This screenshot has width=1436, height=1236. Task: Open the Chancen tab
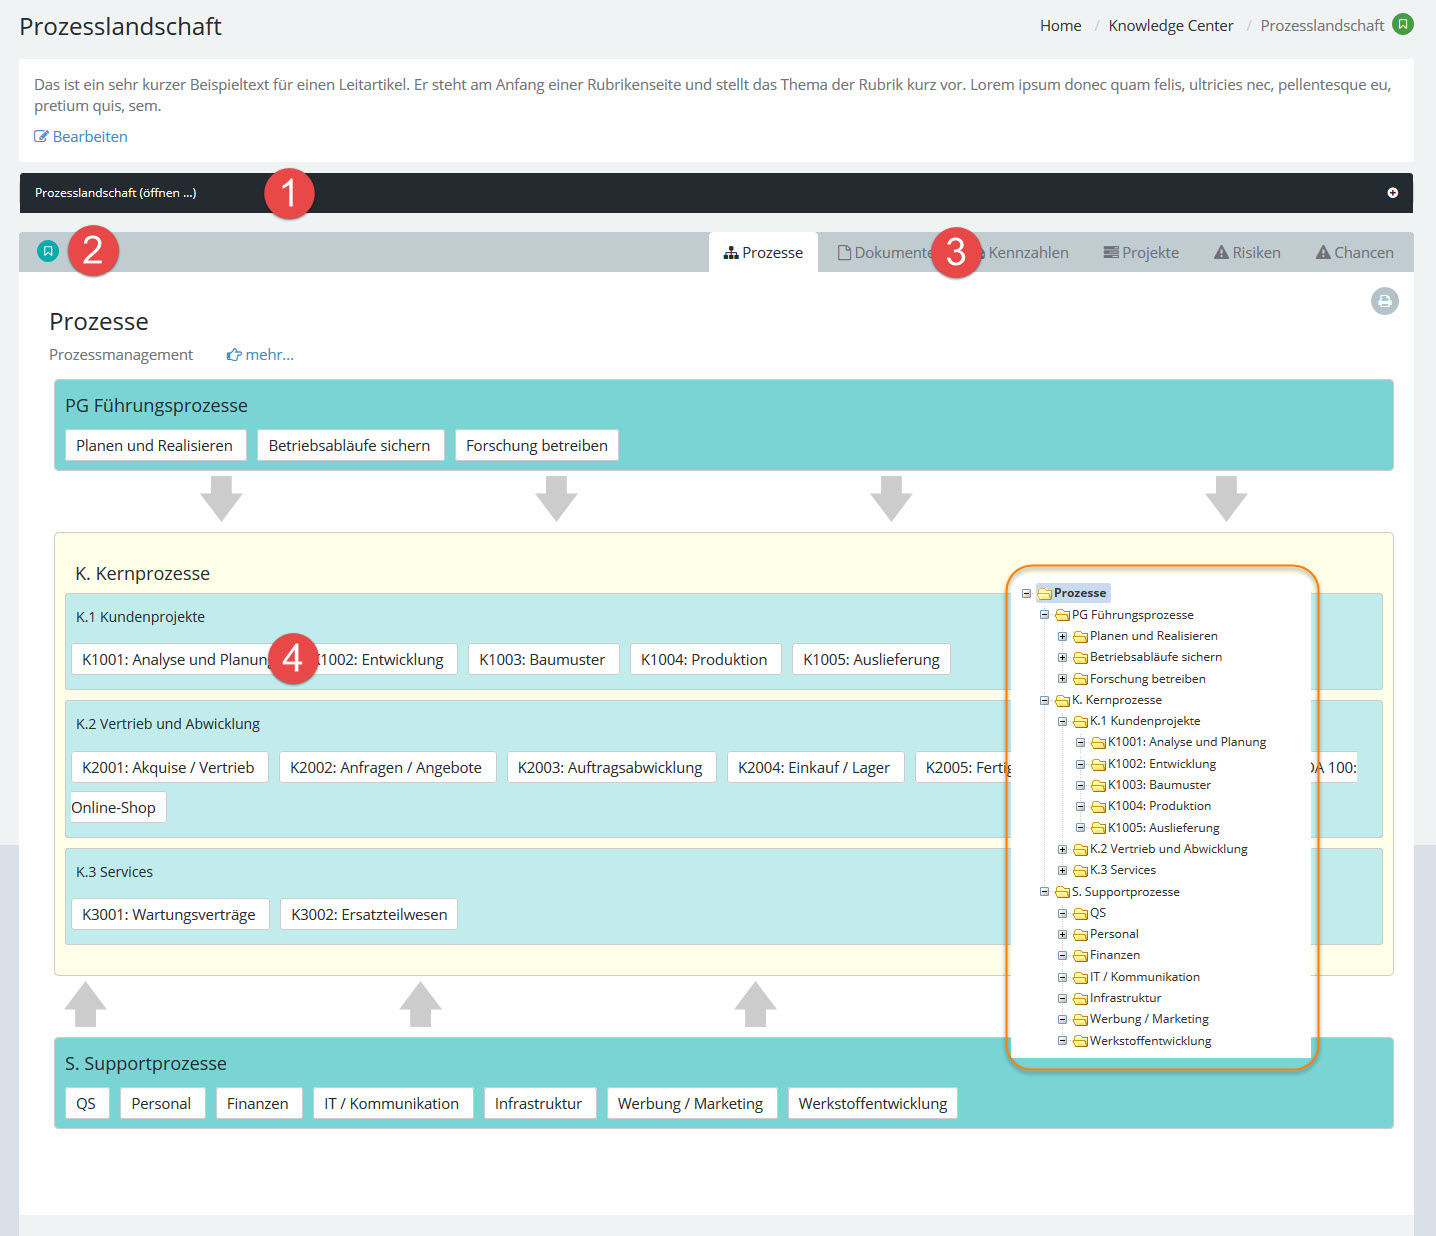tap(1354, 253)
